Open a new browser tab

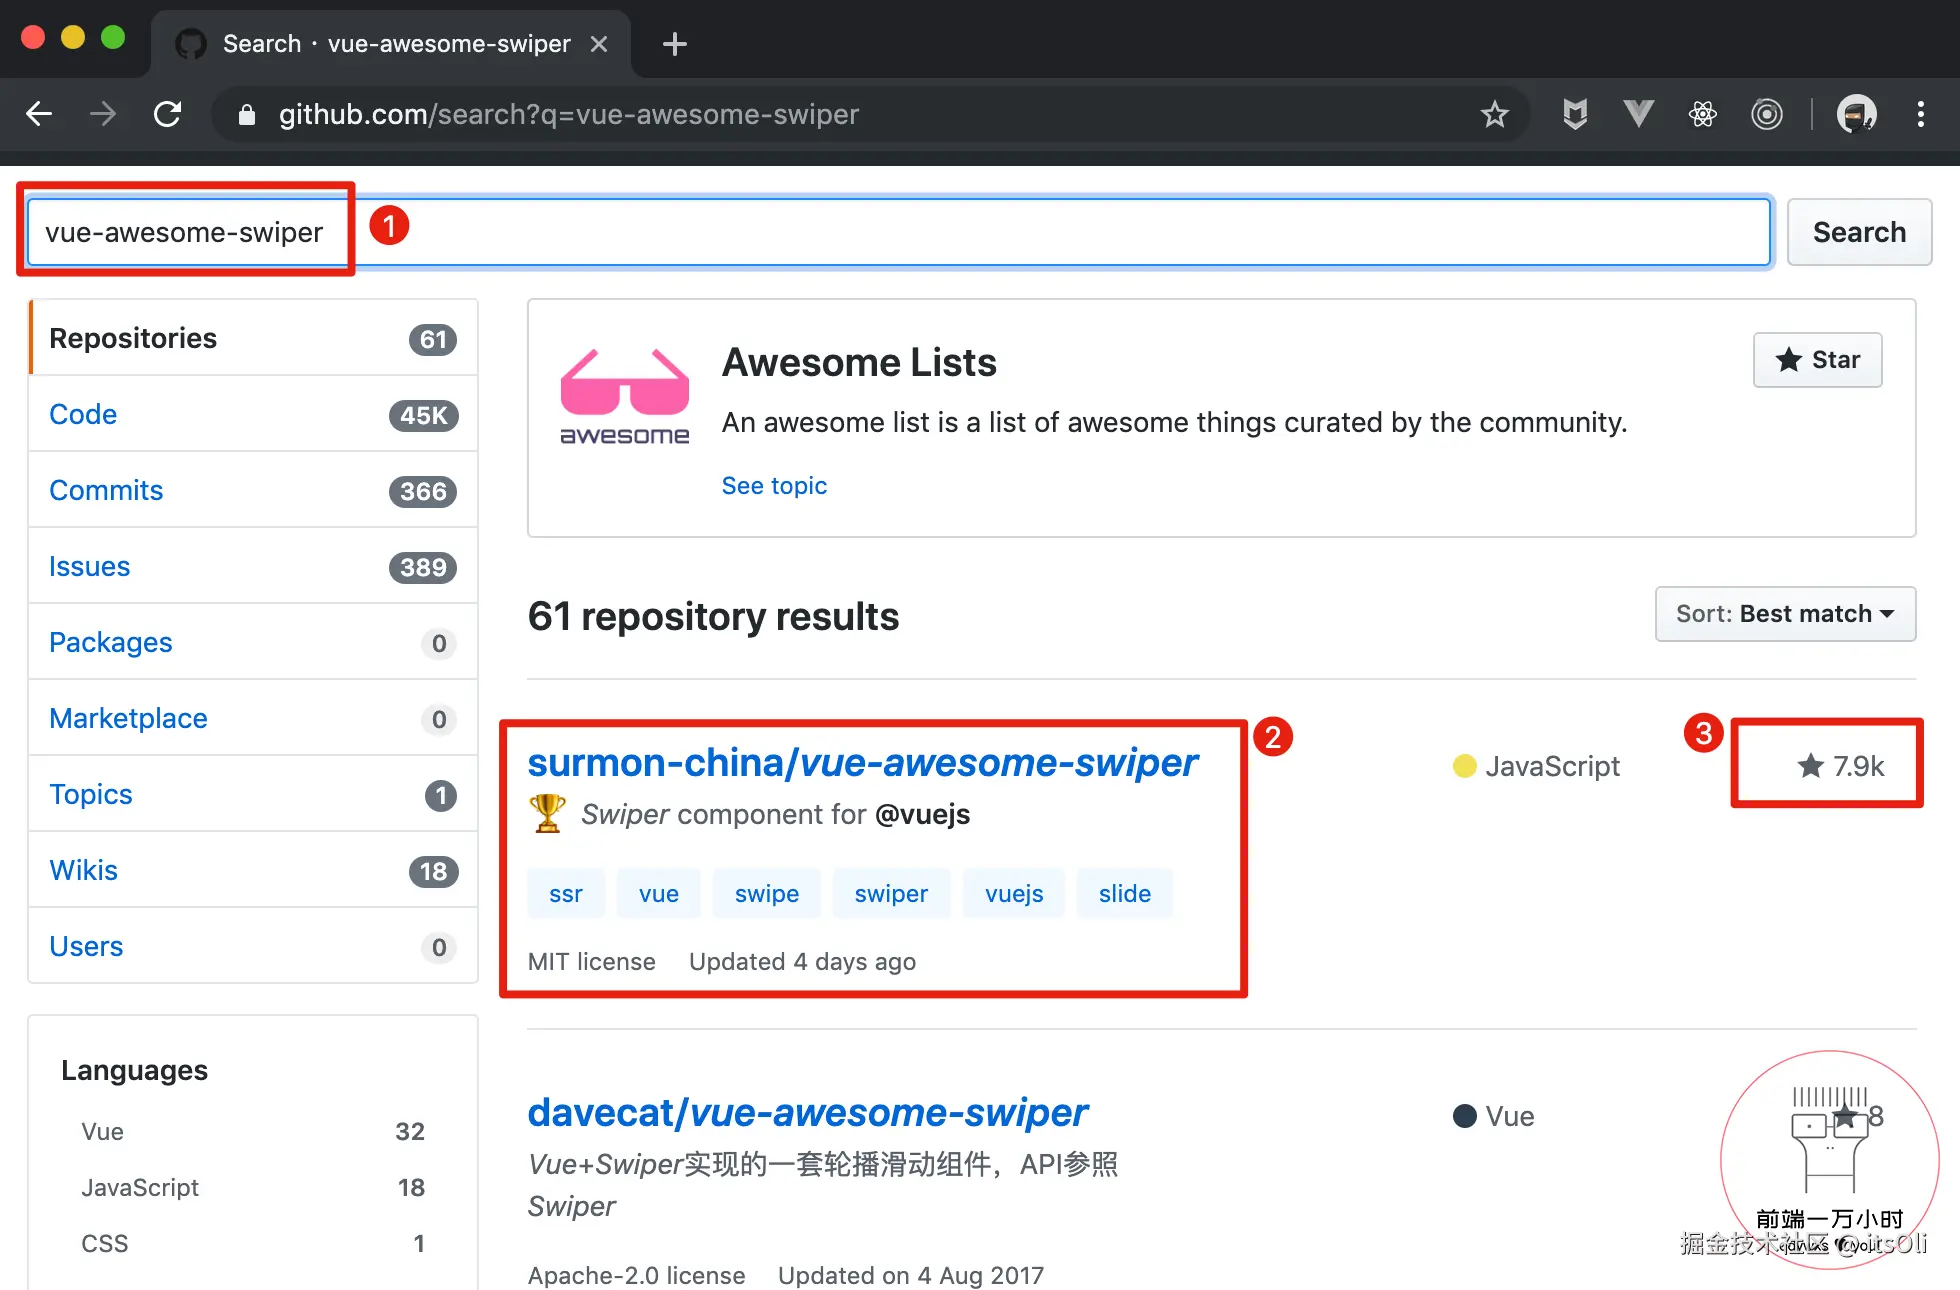click(x=675, y=44)
